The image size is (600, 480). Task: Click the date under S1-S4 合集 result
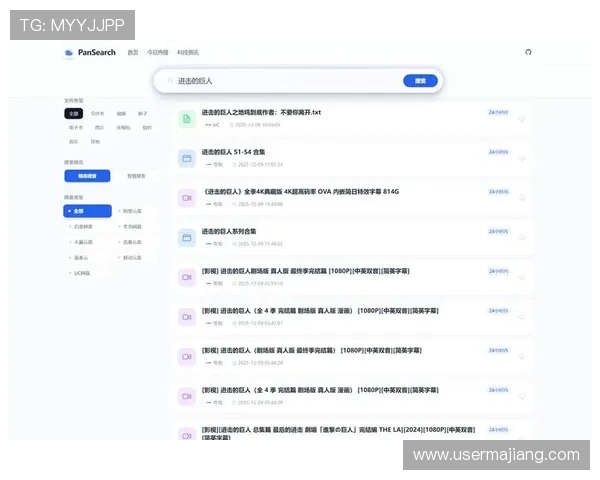coord(258,165)
